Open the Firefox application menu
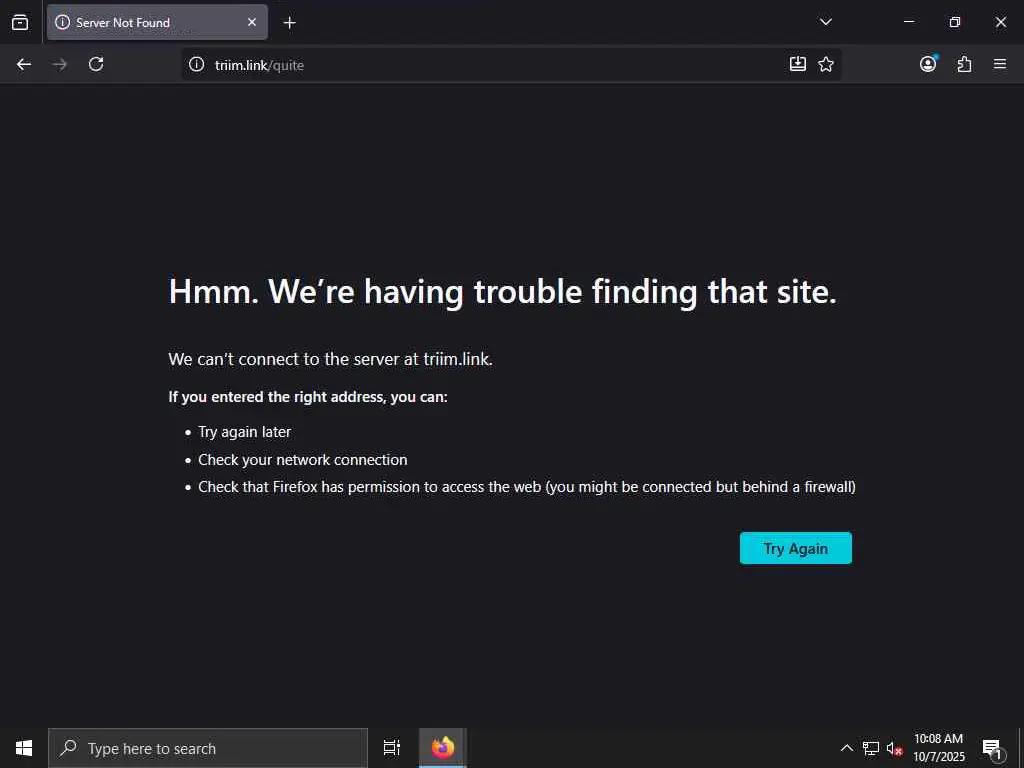The height and width of the screenshot is (768, 1024). [x=1000, y=64]
